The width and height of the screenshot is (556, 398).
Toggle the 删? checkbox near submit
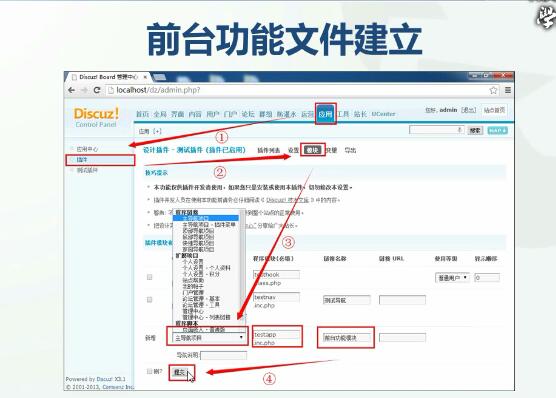click(x=149, y=371)
